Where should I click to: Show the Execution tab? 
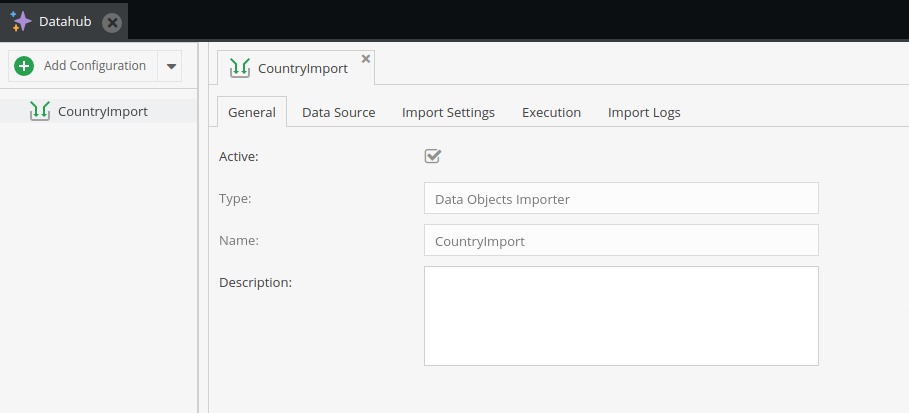(551, 112)
